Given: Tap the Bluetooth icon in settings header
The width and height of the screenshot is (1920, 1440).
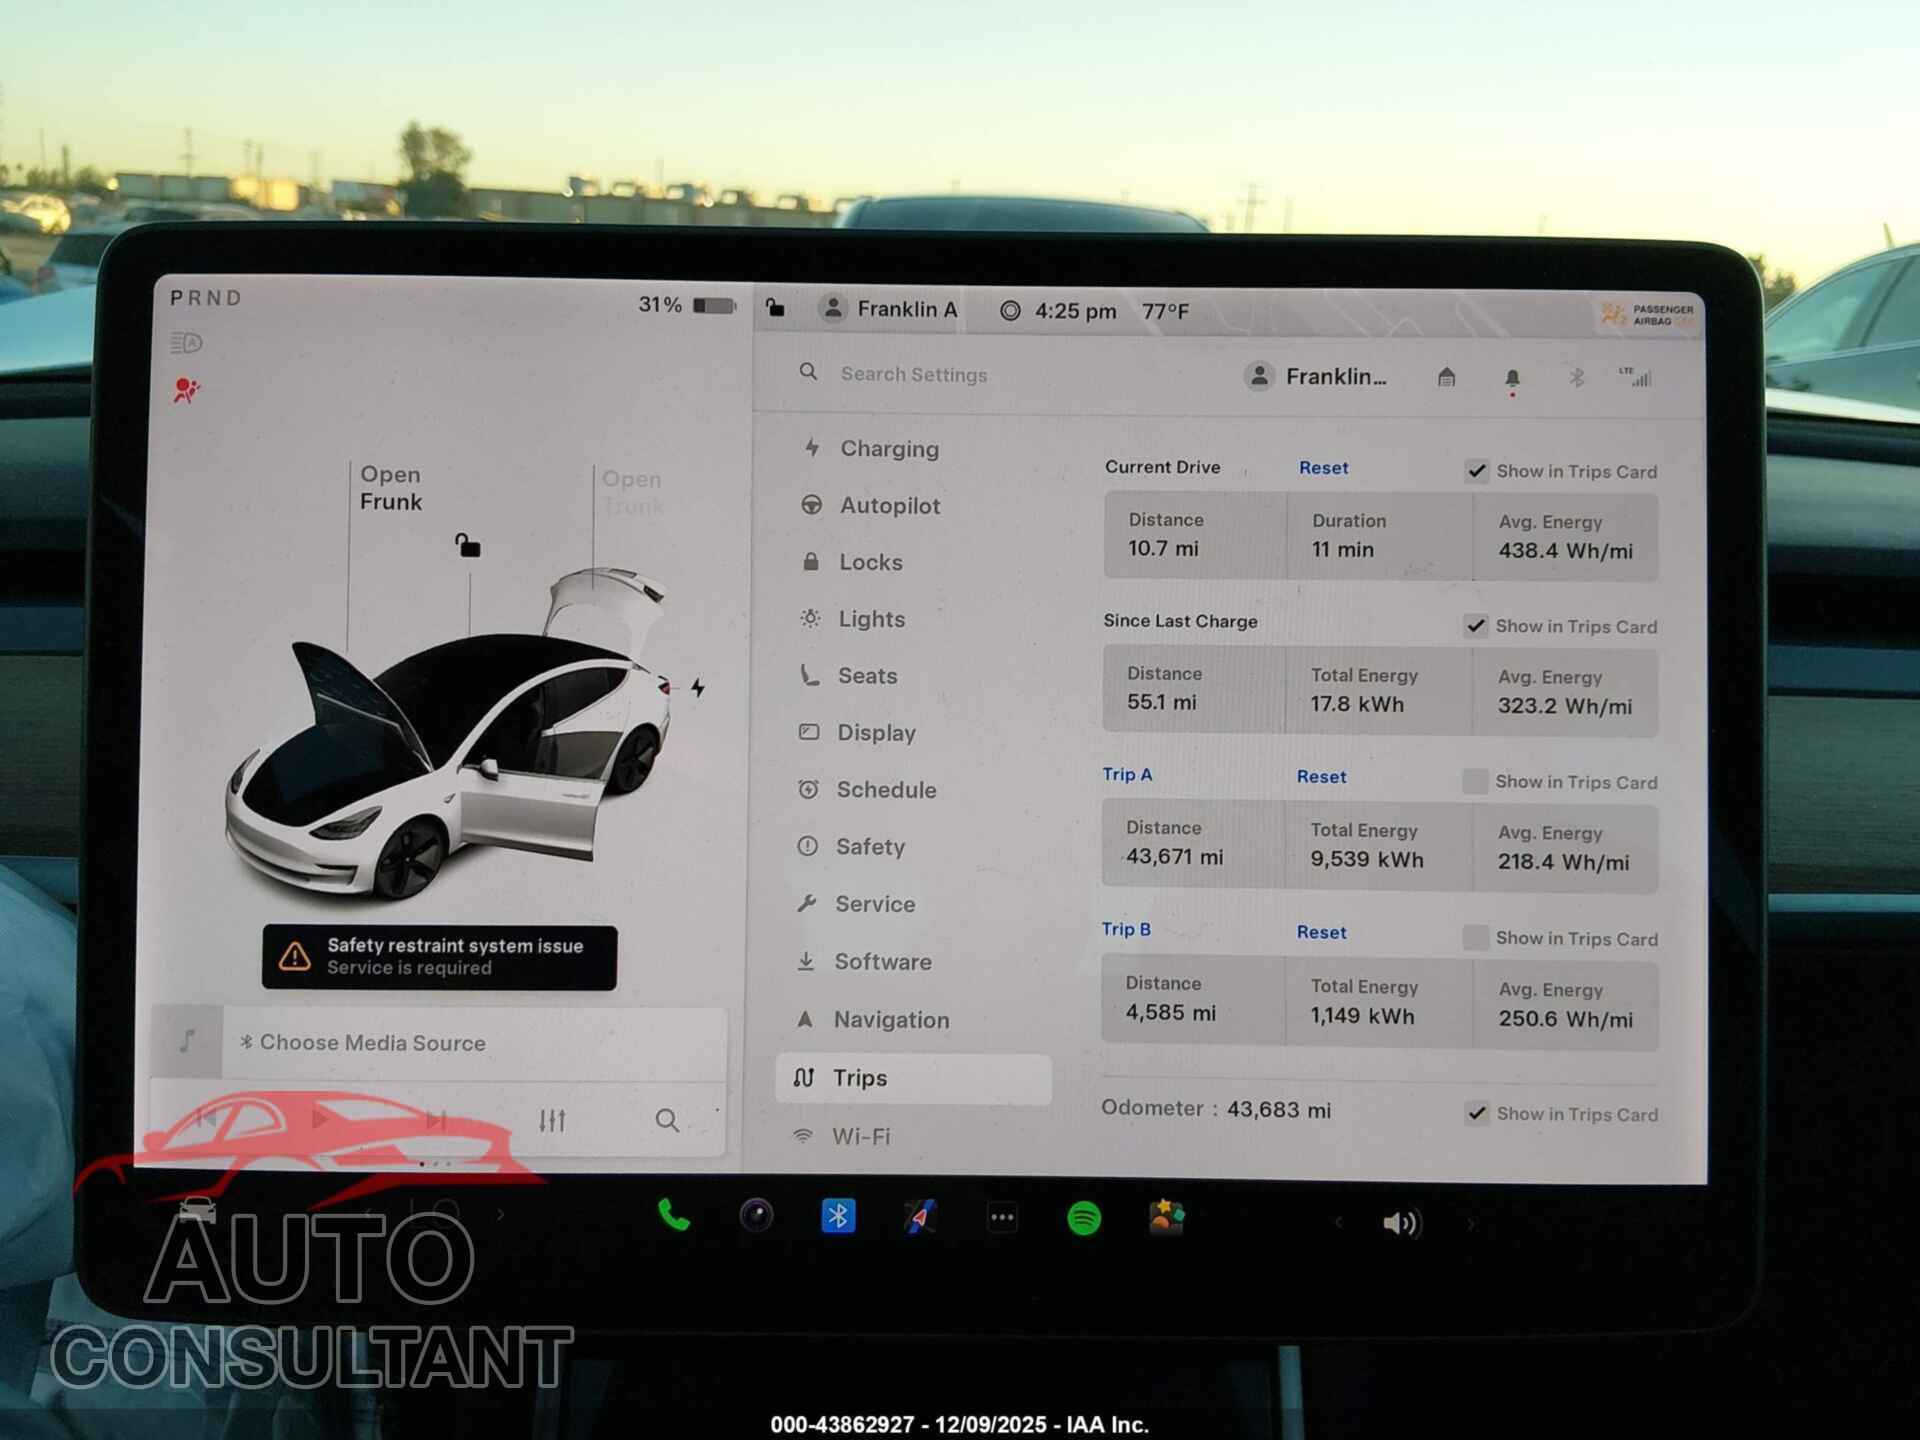Looking at the screenshot, I should pos(1576,378).
